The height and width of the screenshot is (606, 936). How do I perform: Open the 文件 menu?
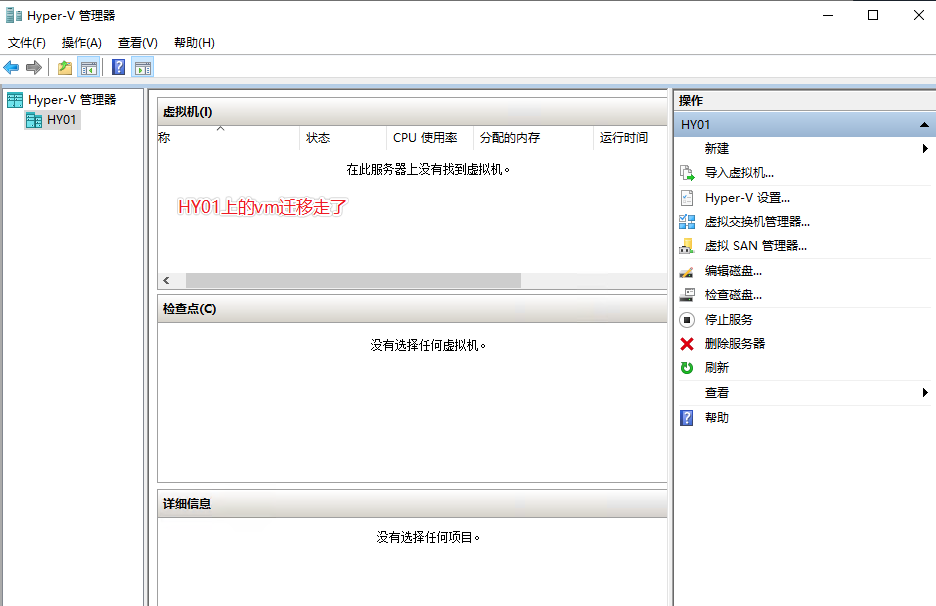tap(25, 42)
